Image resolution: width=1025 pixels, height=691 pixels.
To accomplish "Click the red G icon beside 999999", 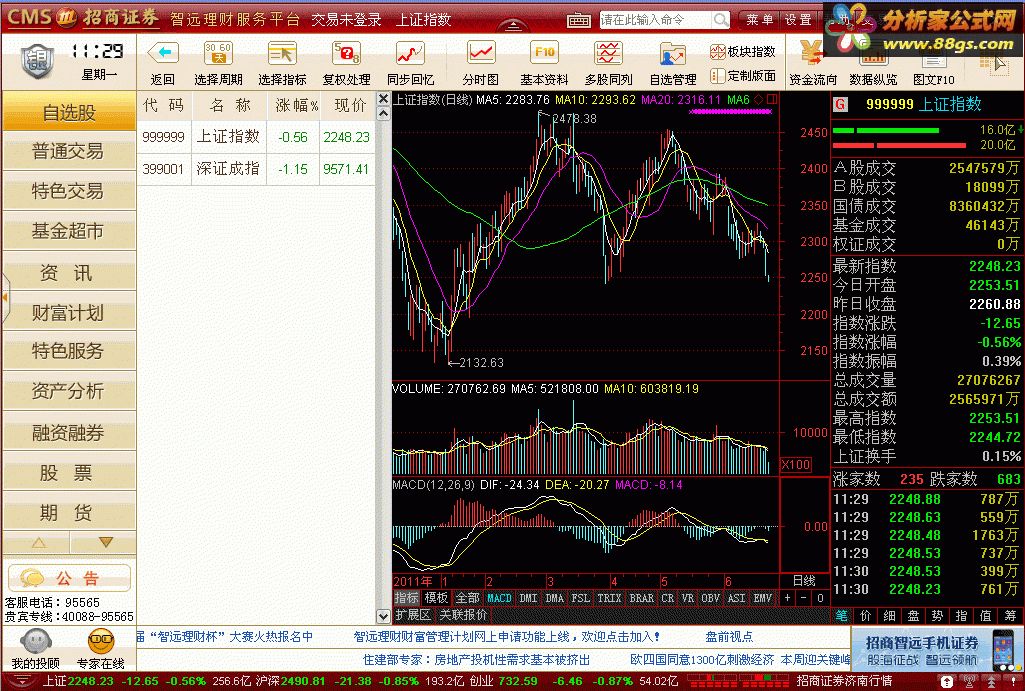I will pos(841,104).
